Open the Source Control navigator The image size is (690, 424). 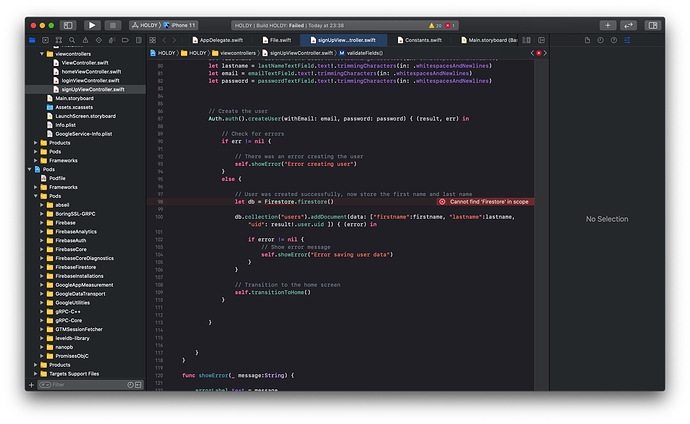point(45,40)
